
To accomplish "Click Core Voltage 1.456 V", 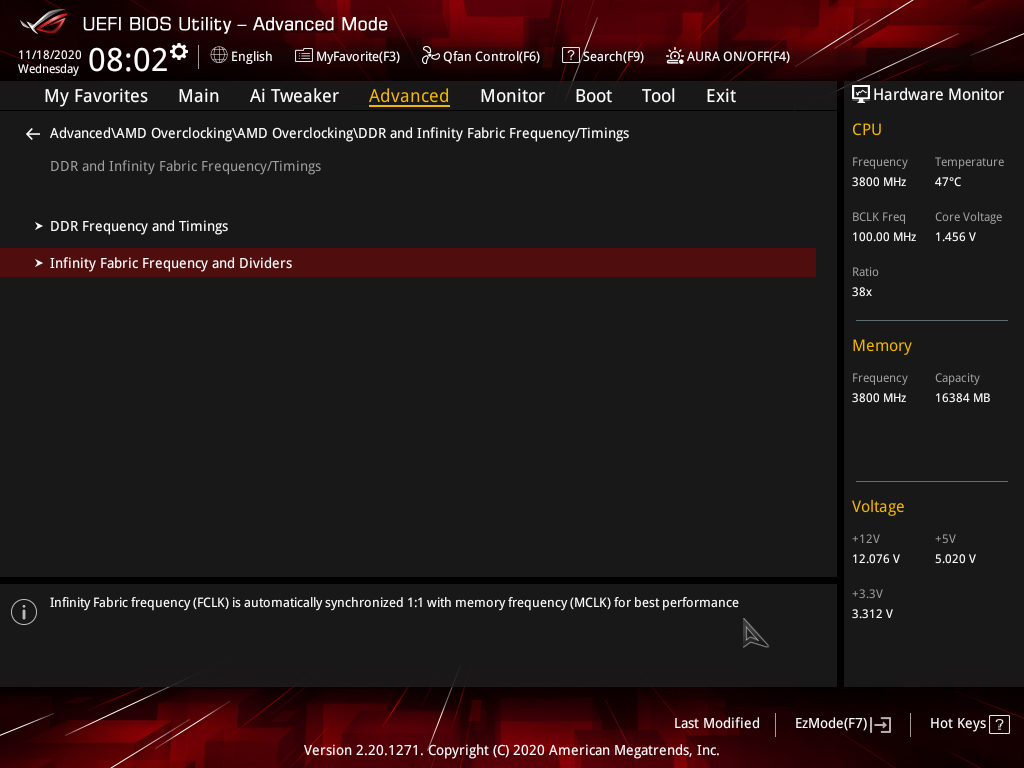I will coord(955,237).
